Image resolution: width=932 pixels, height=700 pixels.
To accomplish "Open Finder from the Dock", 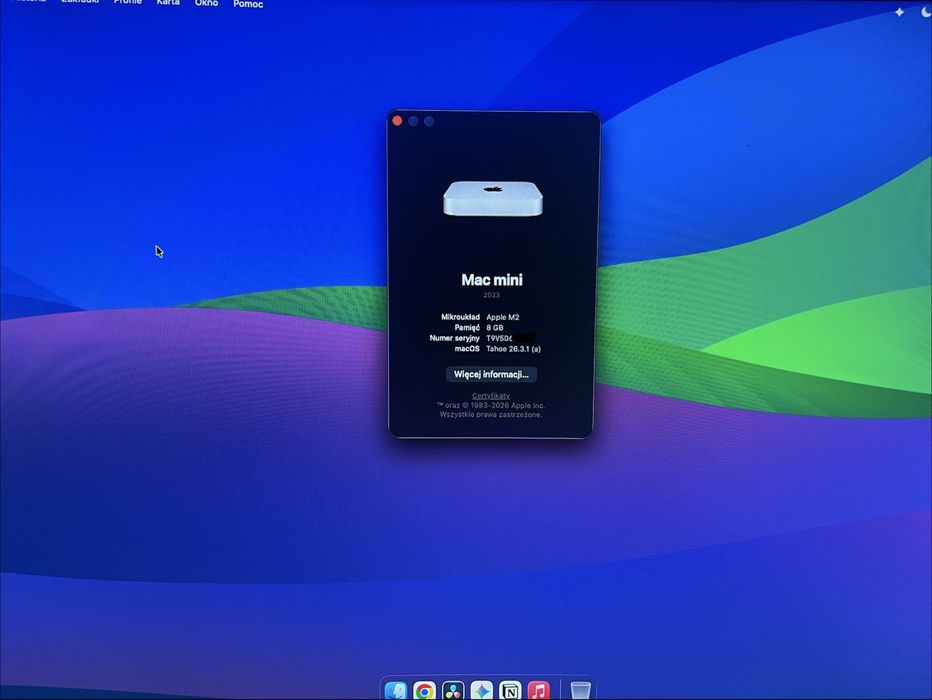I will (395, 691).
